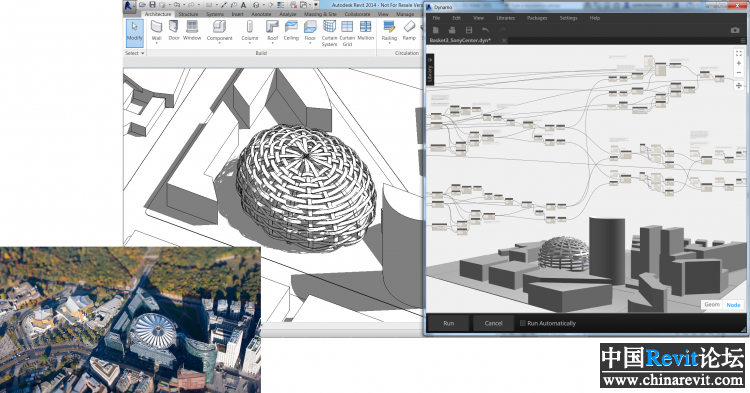Screen dimensions: 750x393
Task: Pick the Roof tool
Action: 272,31
